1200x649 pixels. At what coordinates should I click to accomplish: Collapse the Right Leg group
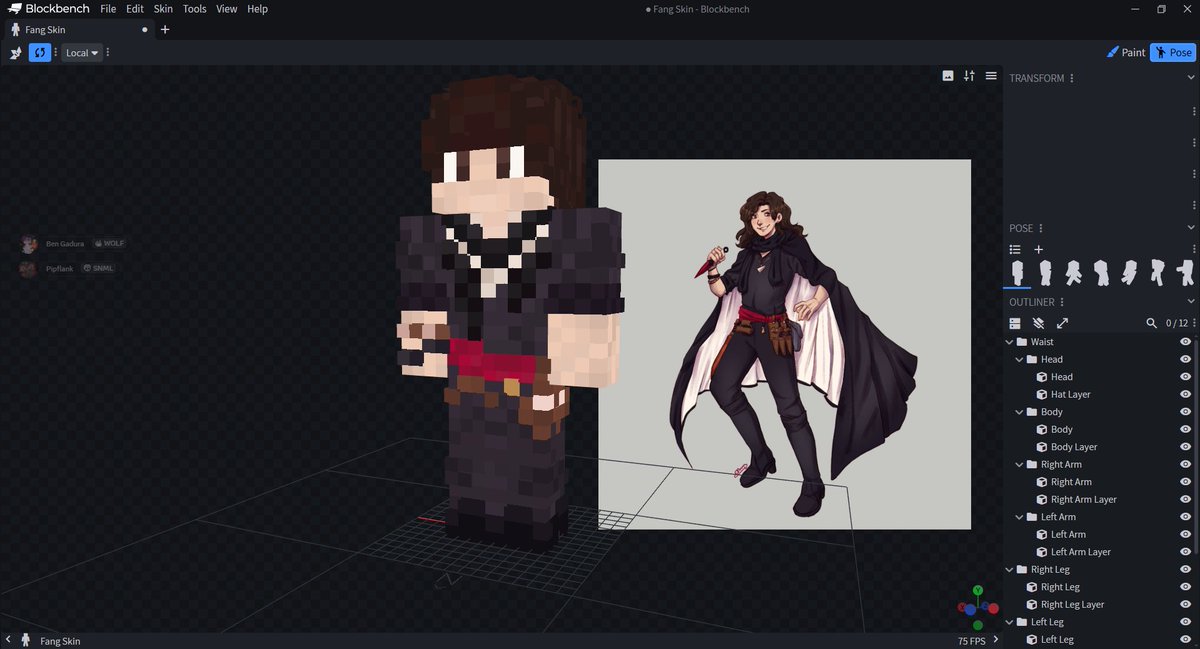(x=1009, y=569)
